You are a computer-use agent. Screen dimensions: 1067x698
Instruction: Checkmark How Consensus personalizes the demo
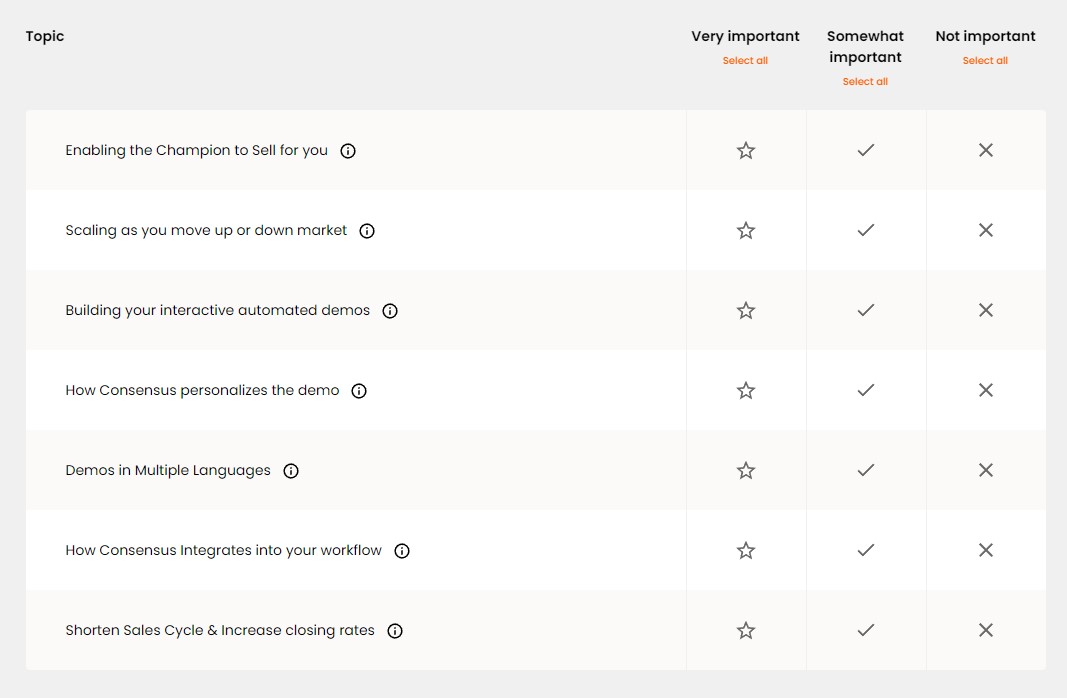(x=866, y=390)
